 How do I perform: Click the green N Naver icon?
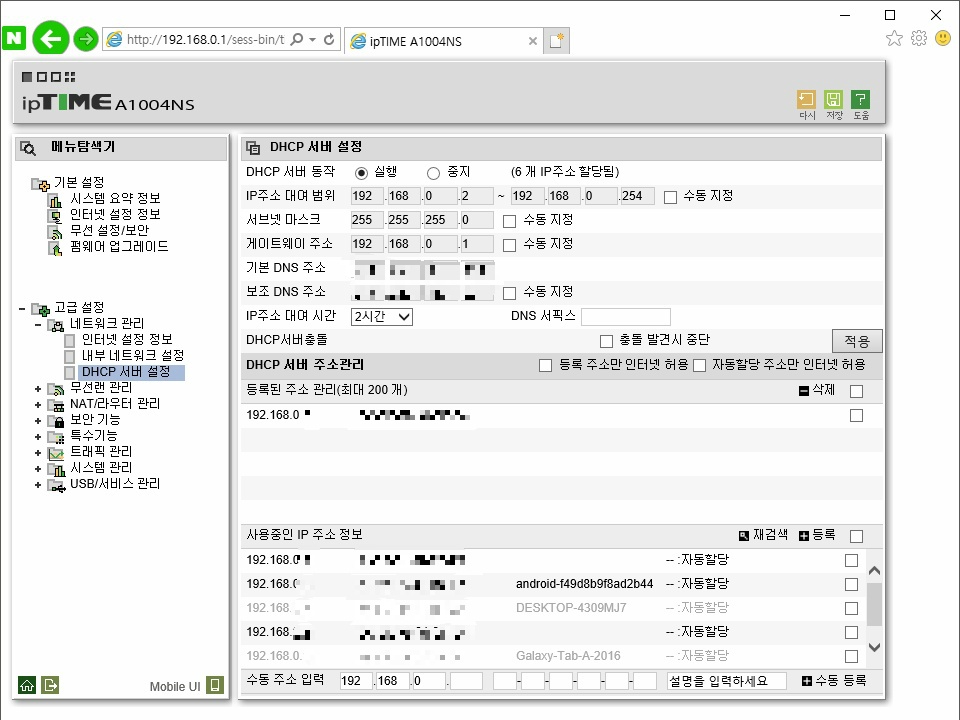click(14, 39)
